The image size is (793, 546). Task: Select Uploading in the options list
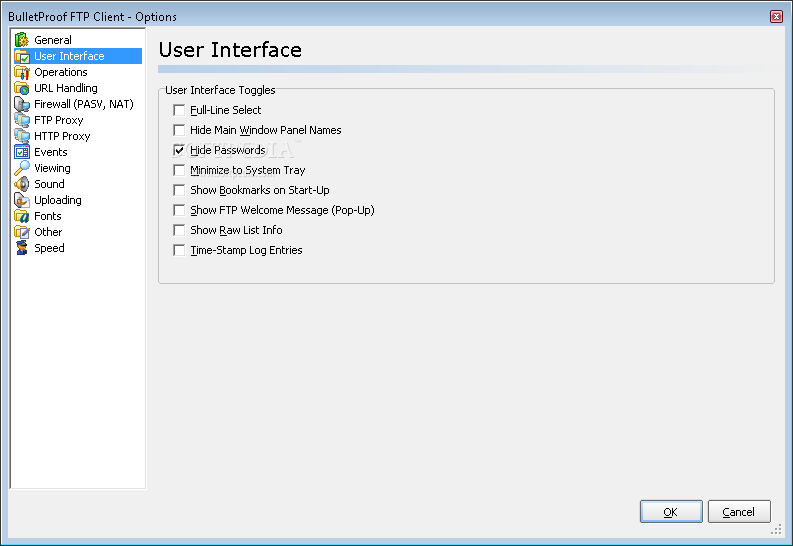[58, 200]
